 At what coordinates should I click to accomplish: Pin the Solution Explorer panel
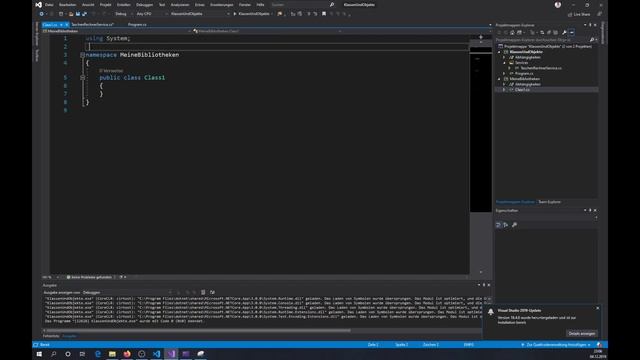(590, 25)
